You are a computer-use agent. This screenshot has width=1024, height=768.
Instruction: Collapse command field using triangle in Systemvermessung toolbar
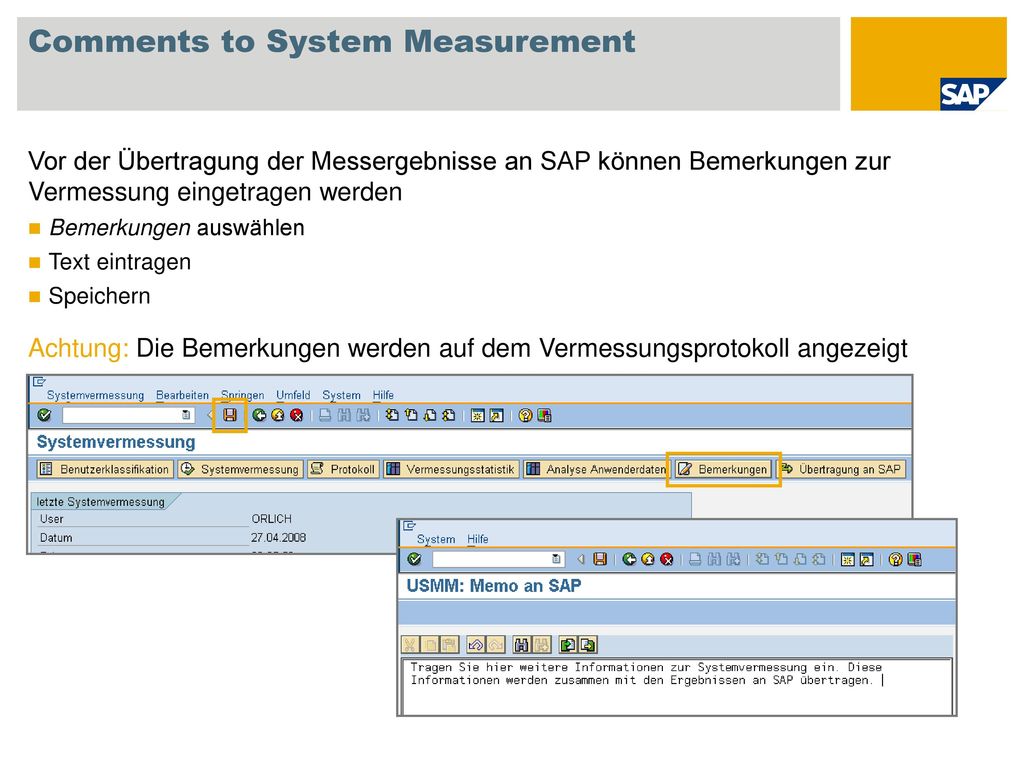click(x=210, y=415)
